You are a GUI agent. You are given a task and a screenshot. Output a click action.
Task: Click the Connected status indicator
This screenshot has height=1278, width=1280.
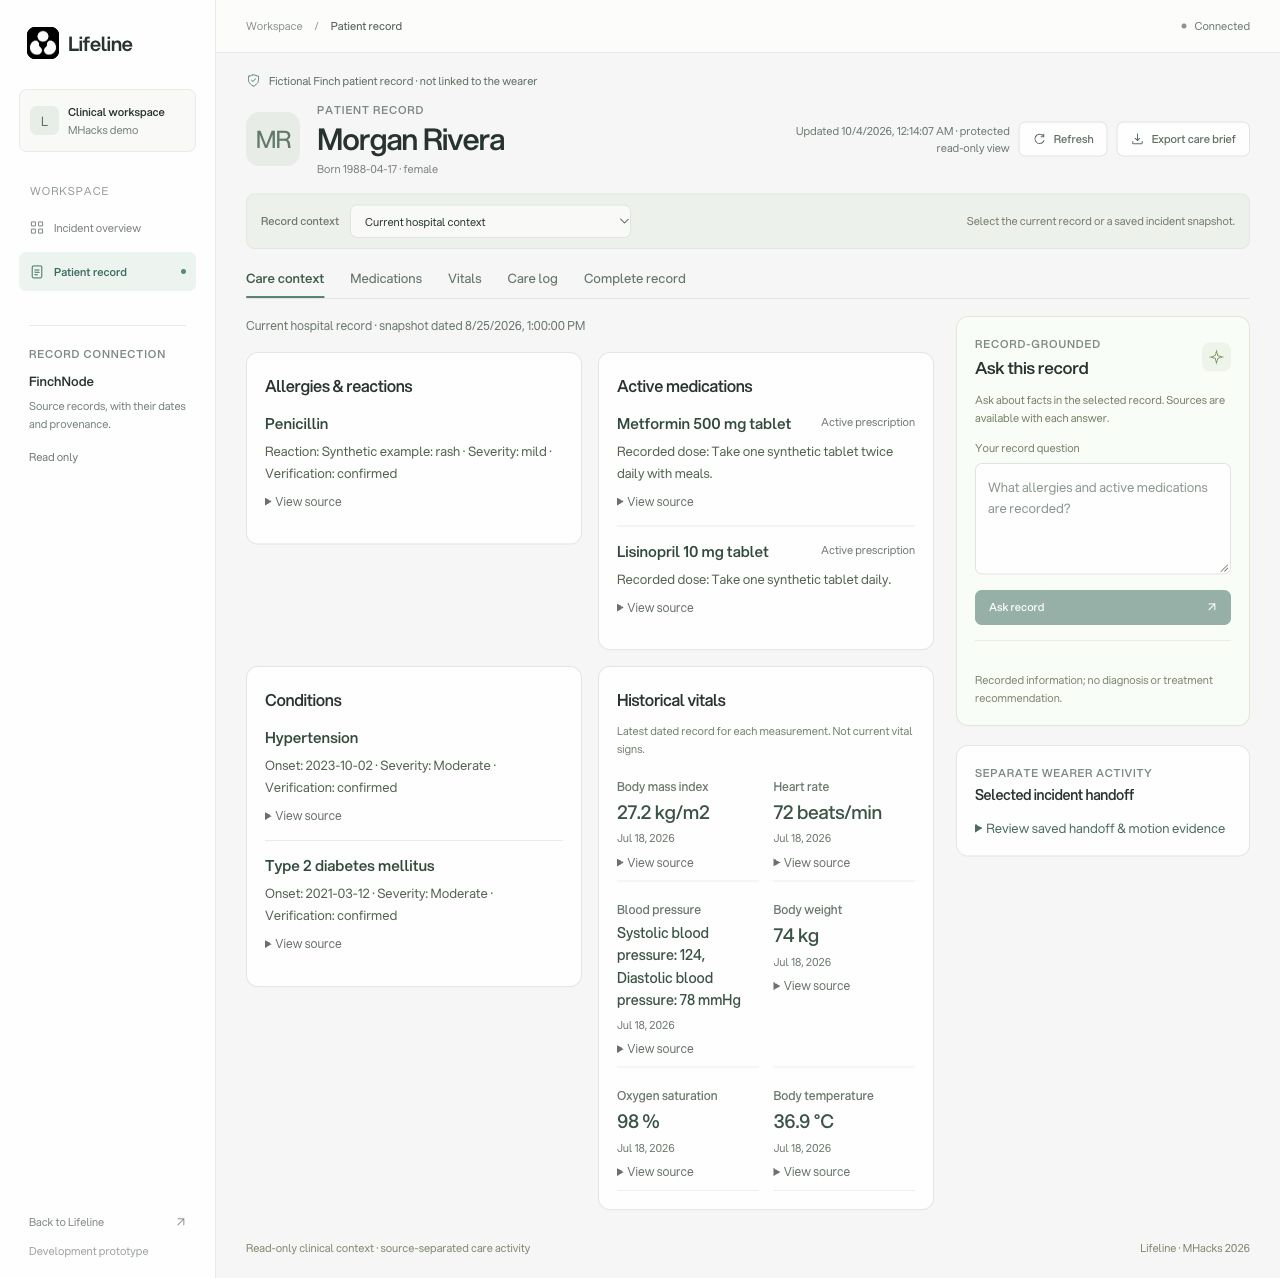click(1215, 26)
